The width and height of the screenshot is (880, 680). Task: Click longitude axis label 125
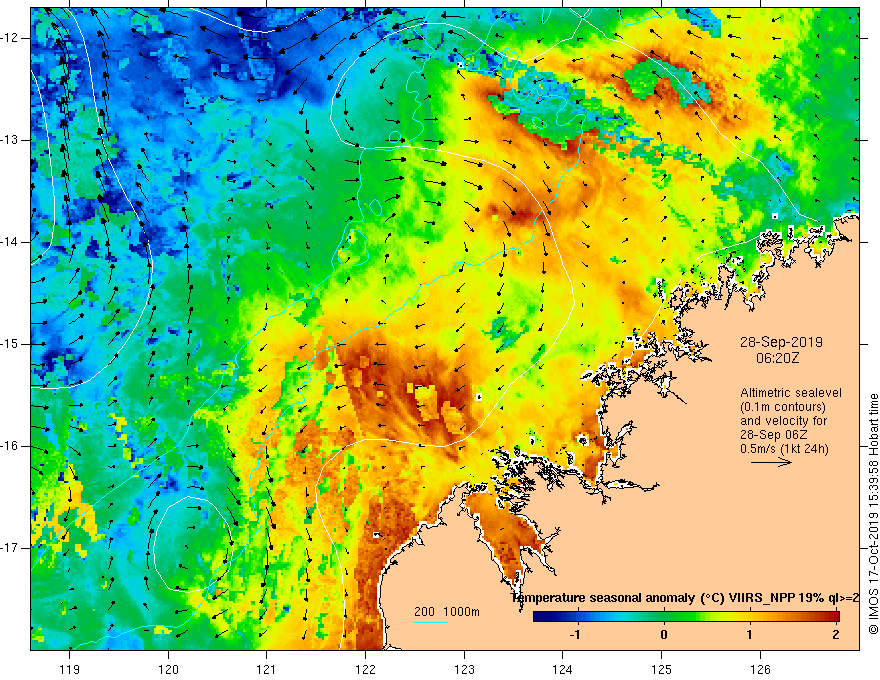(662, 669)
